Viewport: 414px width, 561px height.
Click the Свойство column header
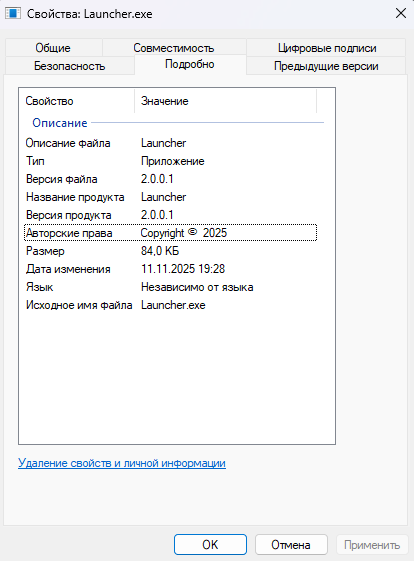77,101
